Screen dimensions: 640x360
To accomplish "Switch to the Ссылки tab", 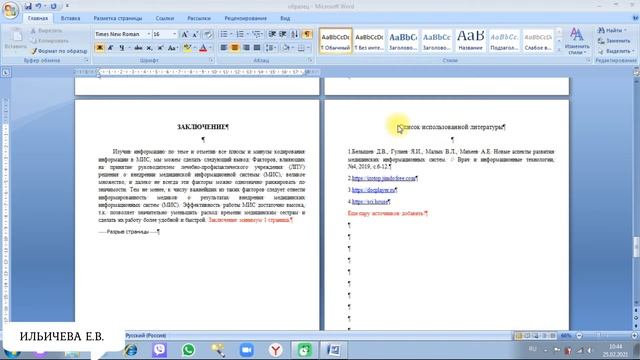I will 164,18.
